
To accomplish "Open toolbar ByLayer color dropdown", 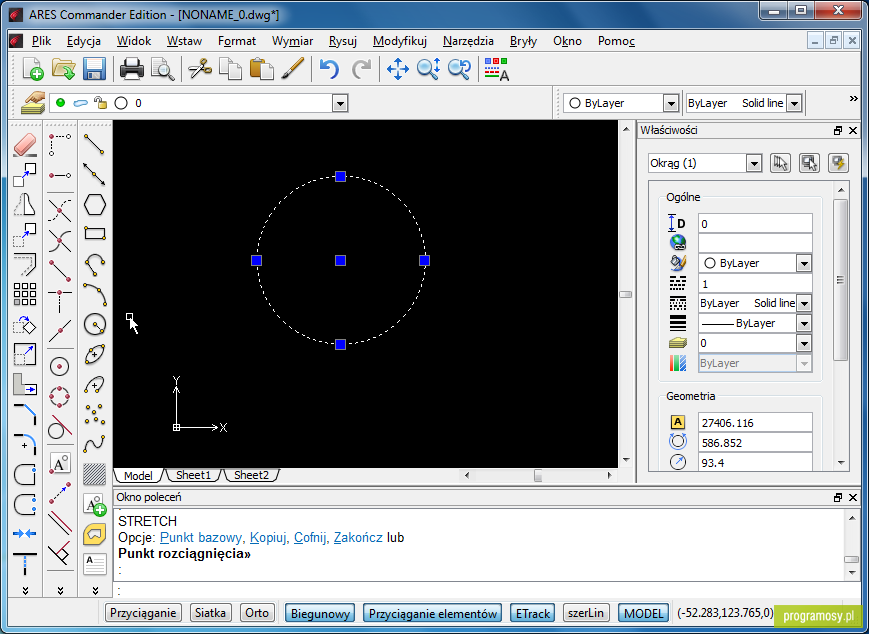I will (671, 103).
